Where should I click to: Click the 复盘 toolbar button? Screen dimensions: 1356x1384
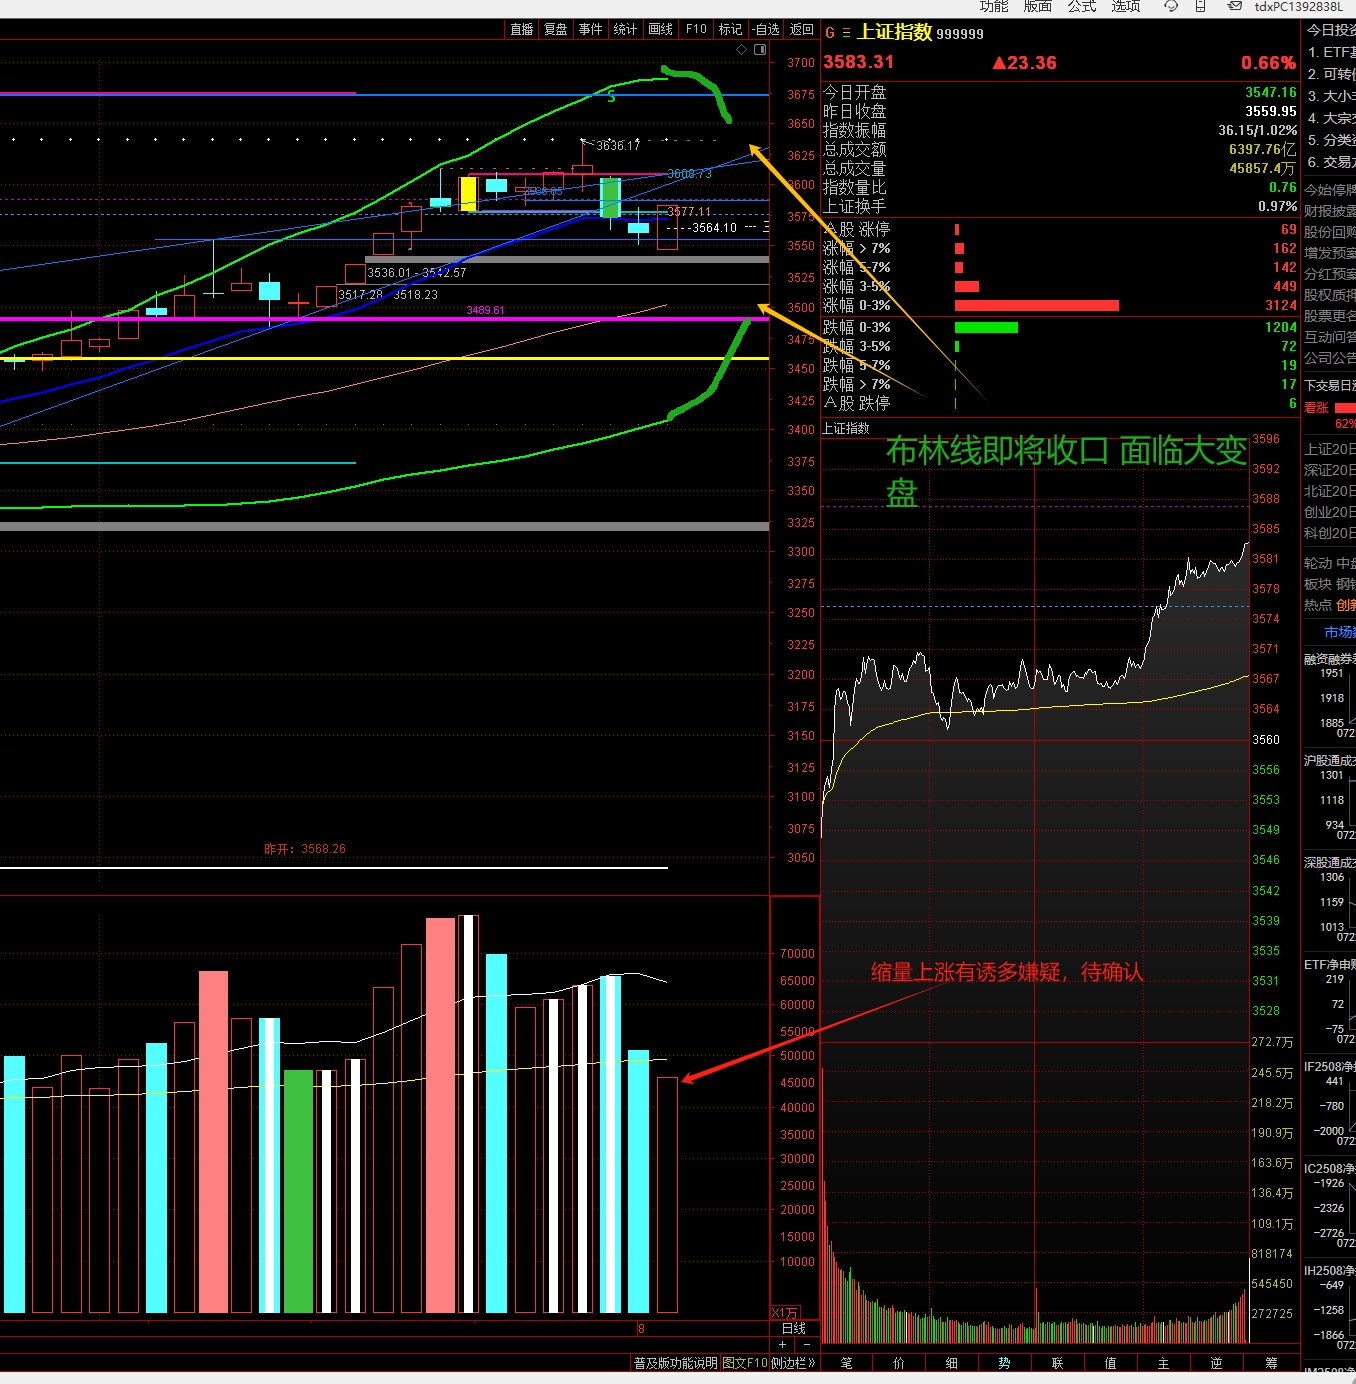pyautogui.click(x=556, y=29)
